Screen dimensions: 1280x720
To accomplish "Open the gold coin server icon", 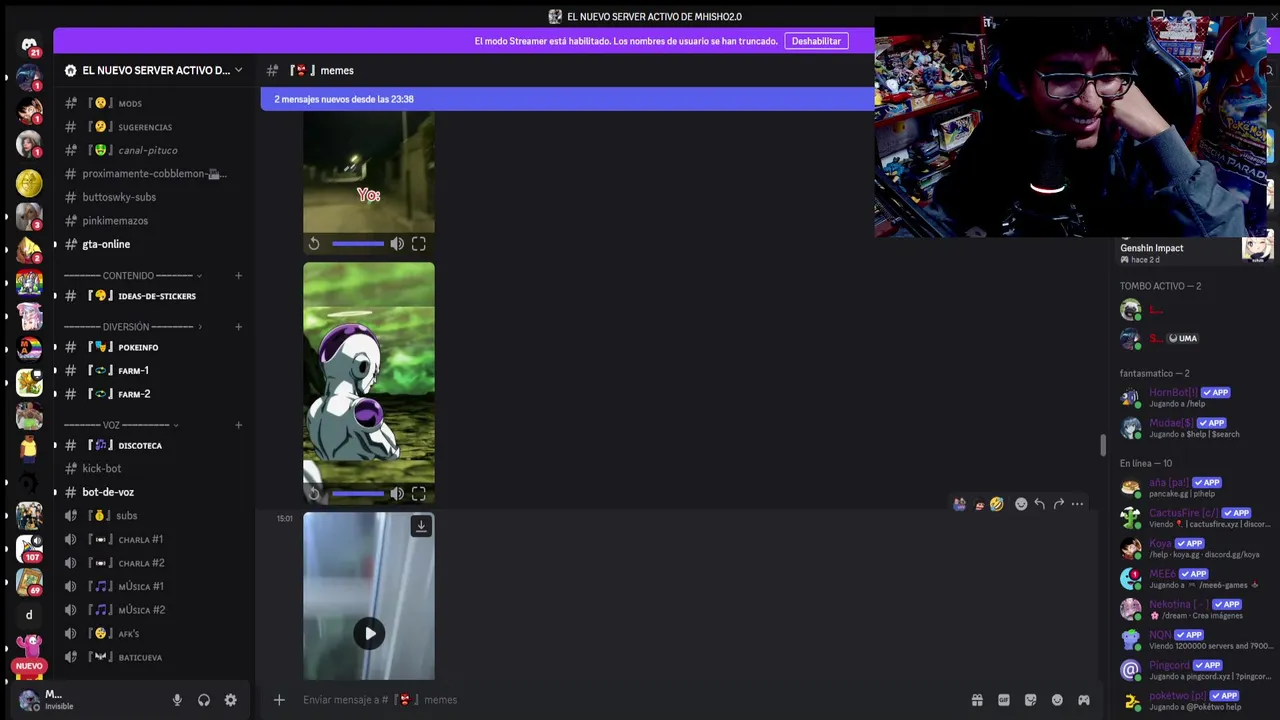I will (29, 182).
